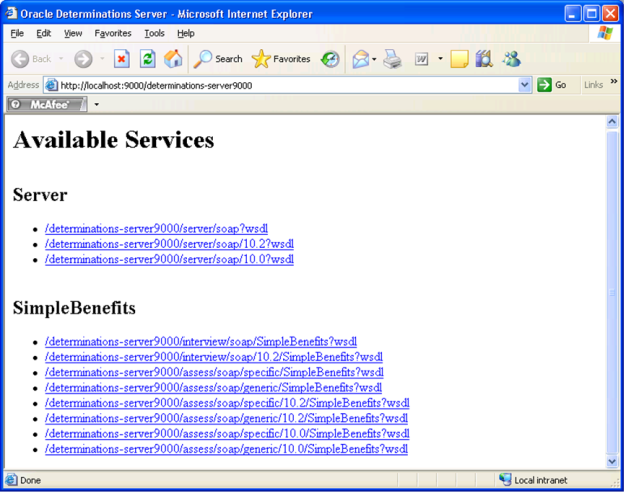Click the Internet Explorer title bar icon
The image size is (626, 493).
coord(11,13)
